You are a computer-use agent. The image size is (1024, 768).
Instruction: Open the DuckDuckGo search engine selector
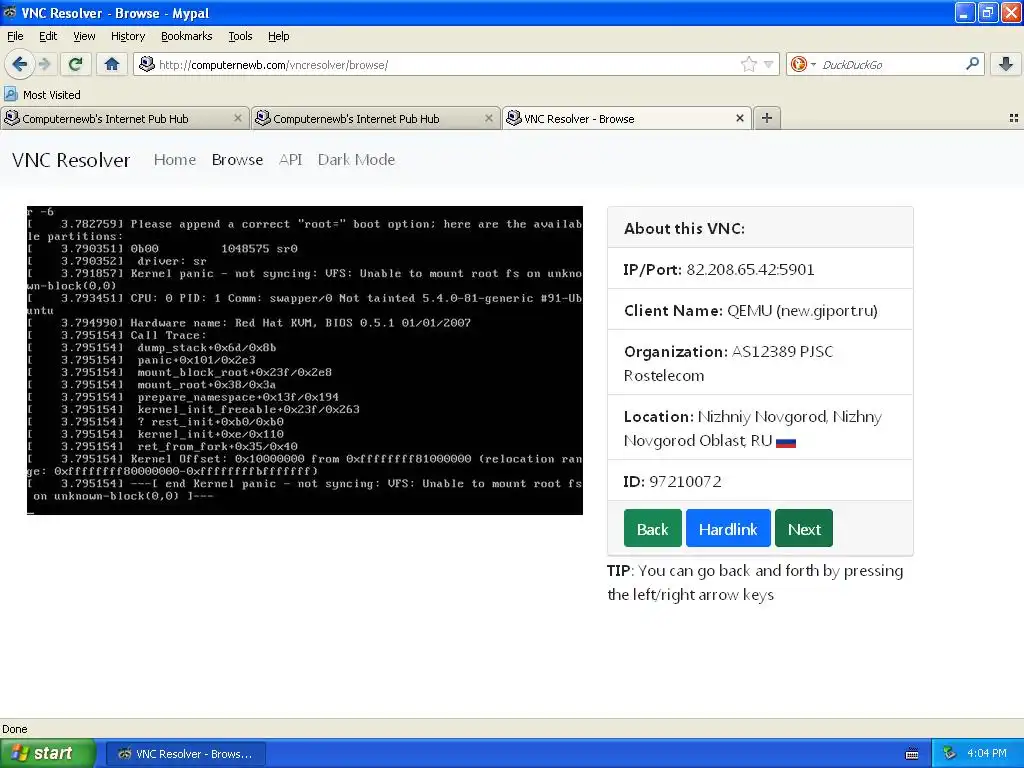[803, 65]
